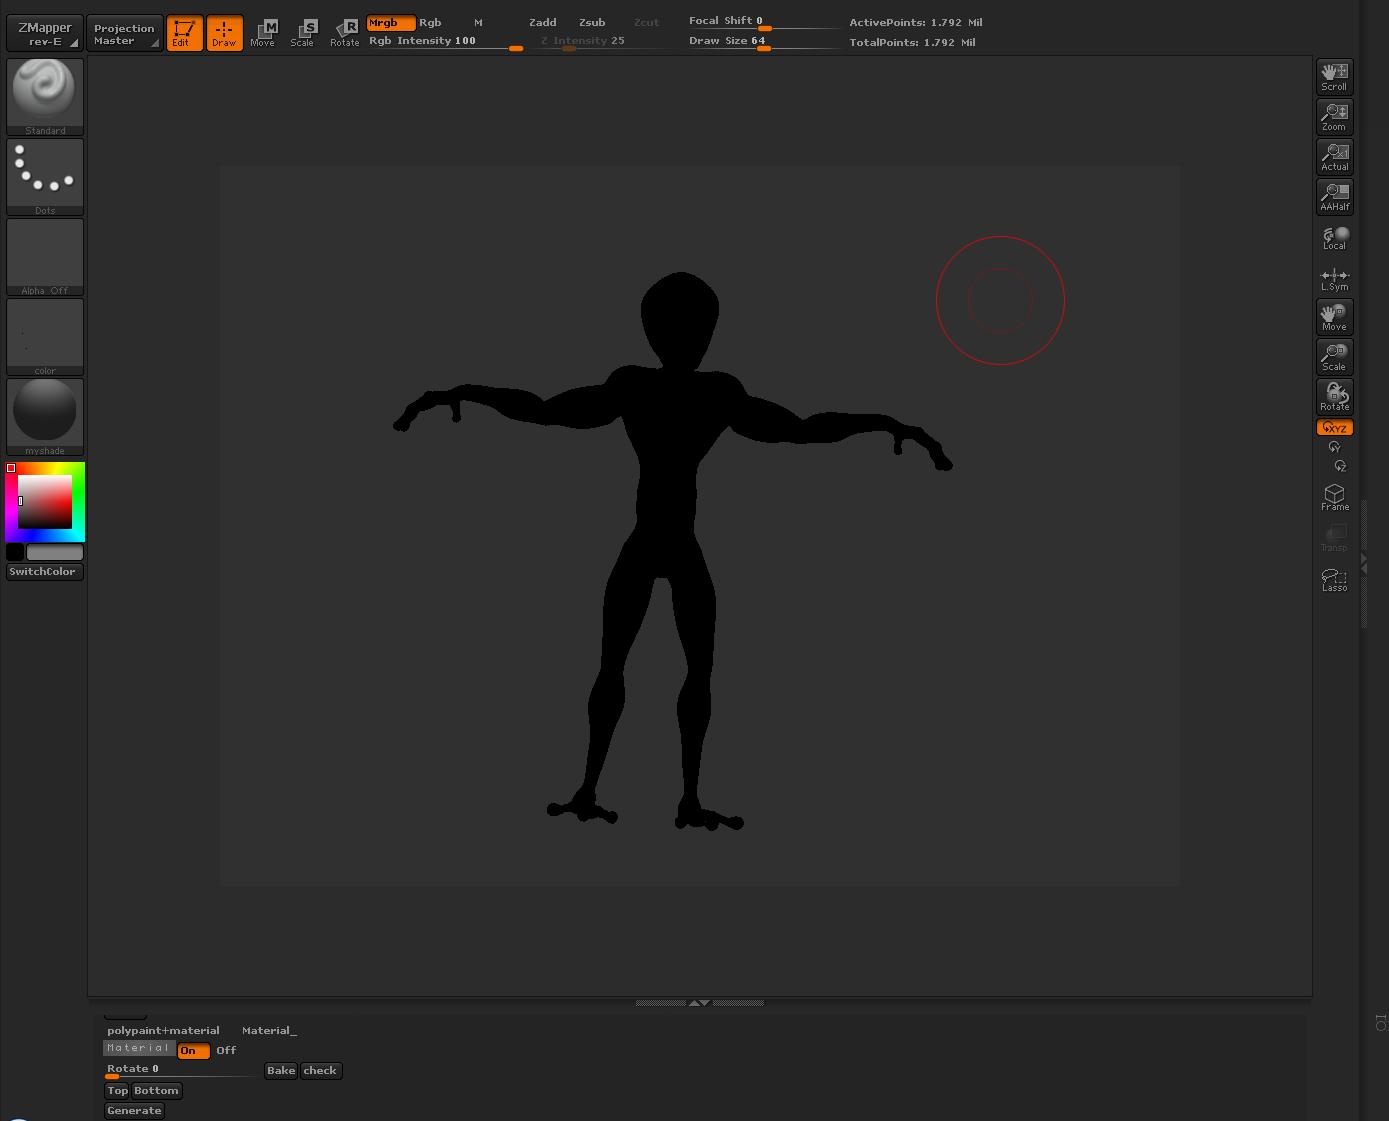Switch to Draw mode
Viewport: 1389px width, 1121px height.
click(x=224, y=32)
